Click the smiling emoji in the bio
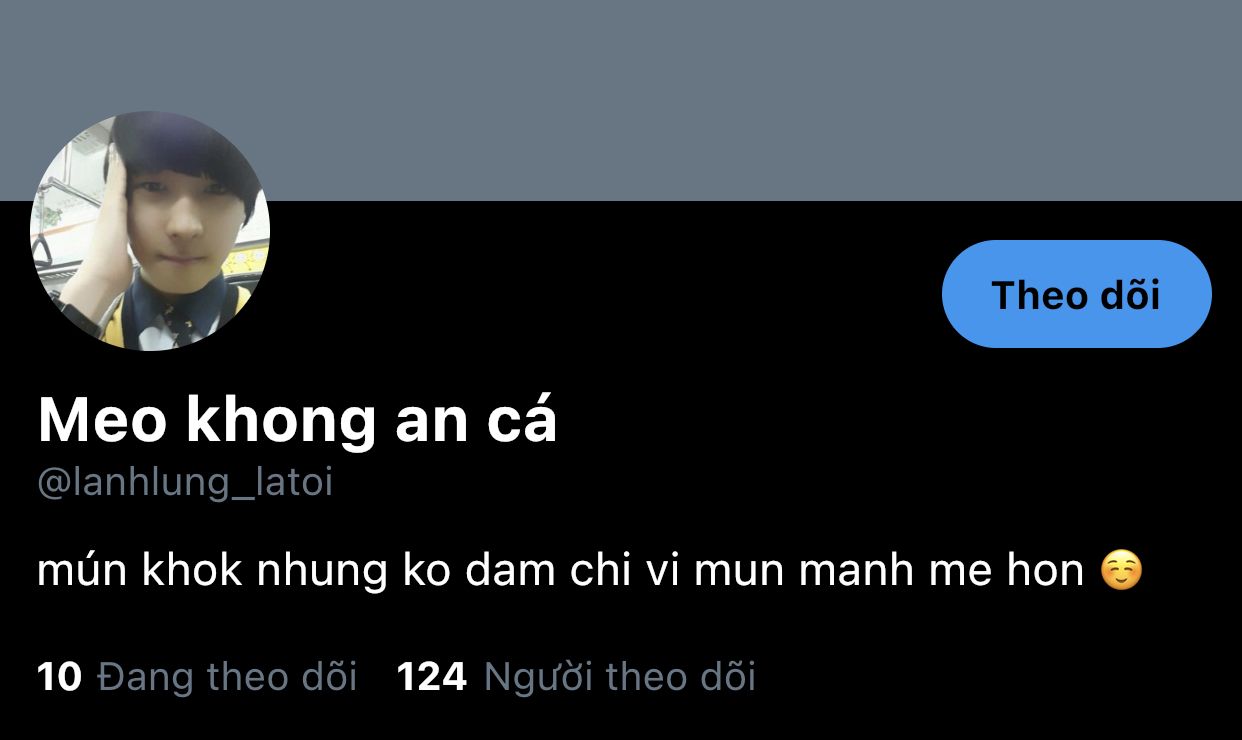Screen dimensions: 1242x740 (1121, 571)
